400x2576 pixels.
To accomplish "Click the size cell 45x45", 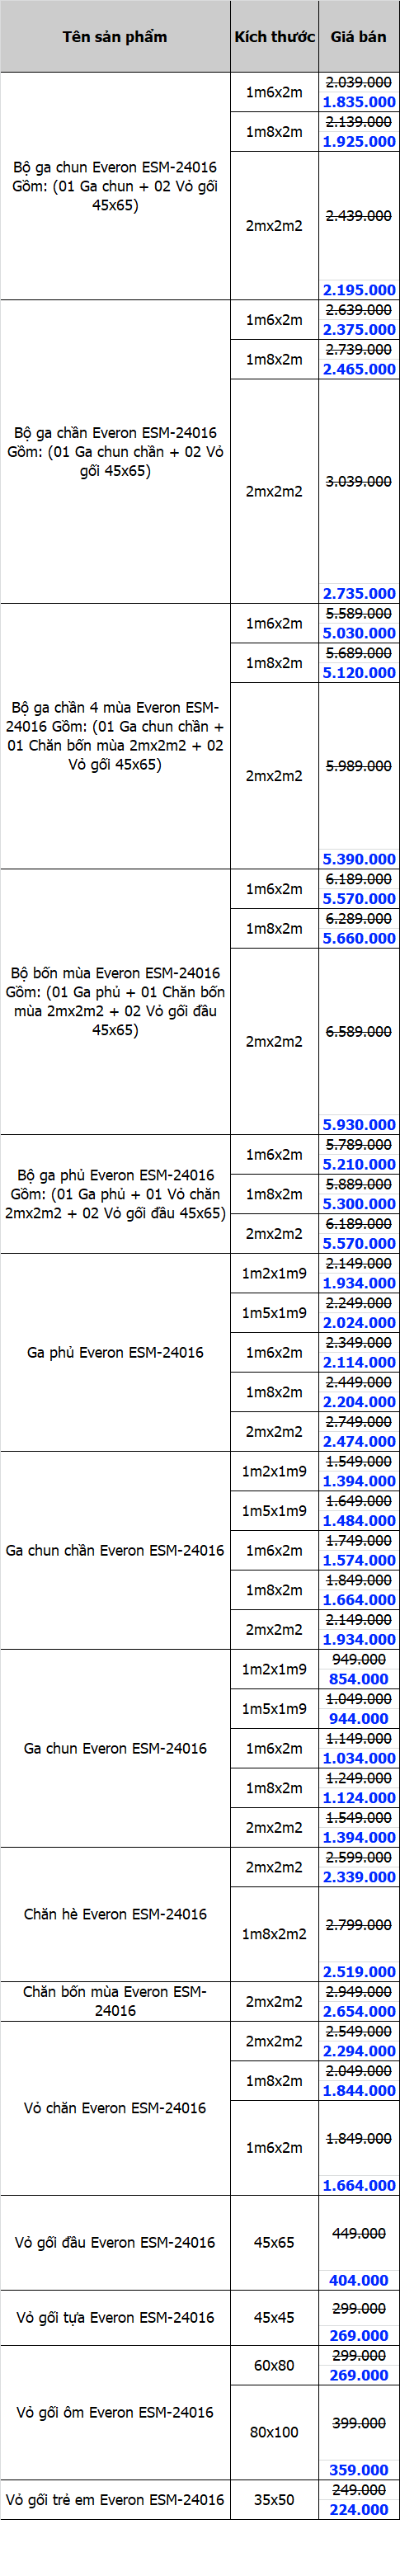I will point(274,2318).
